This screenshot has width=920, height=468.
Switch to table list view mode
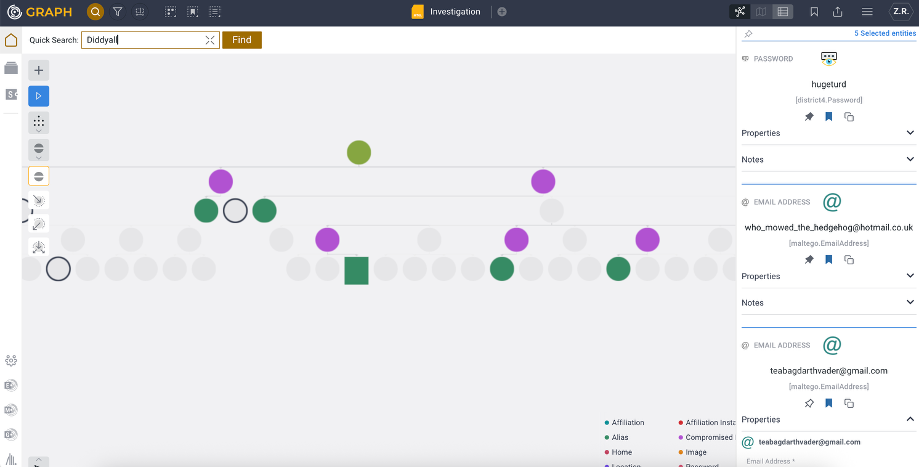(783, 12)
